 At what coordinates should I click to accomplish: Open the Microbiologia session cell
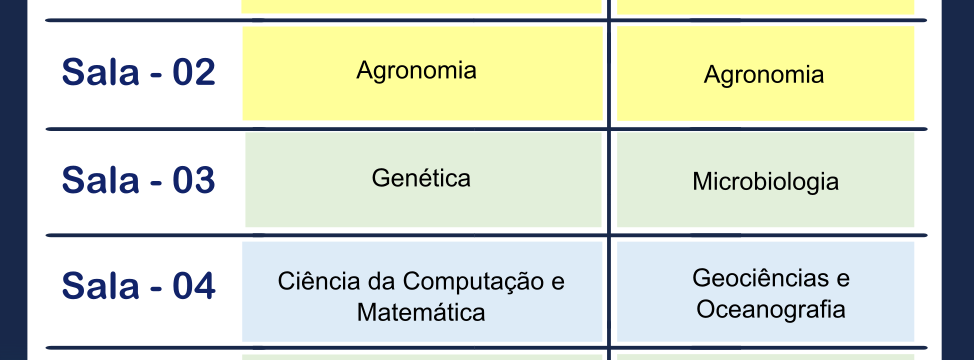pyautogui.click(x=765, y=180)
